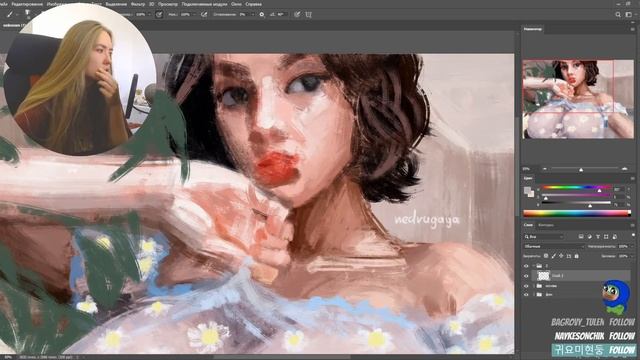Image resolution: width=640 pixels, height=360 pixels.
Task: Hide the top group layer eye
Action: (526, 266)
